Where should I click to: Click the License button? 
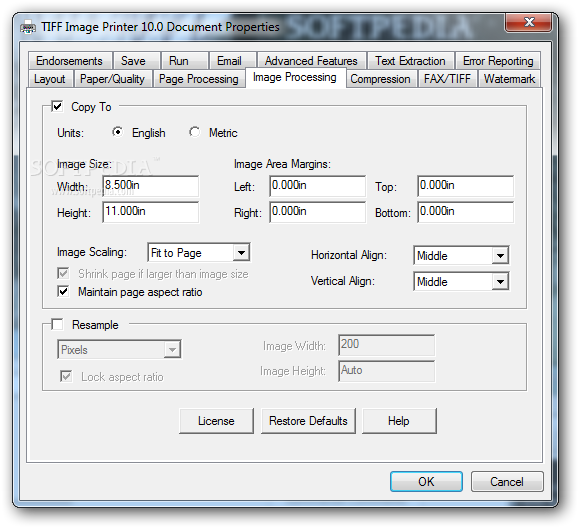click(x=216, y=421)
